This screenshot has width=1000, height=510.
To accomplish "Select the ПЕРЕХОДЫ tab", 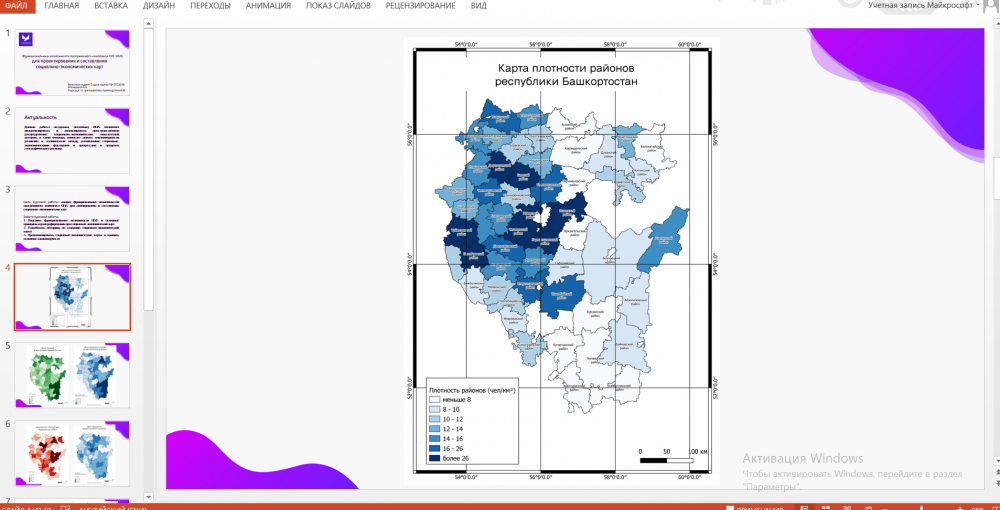I will (212, 6).
